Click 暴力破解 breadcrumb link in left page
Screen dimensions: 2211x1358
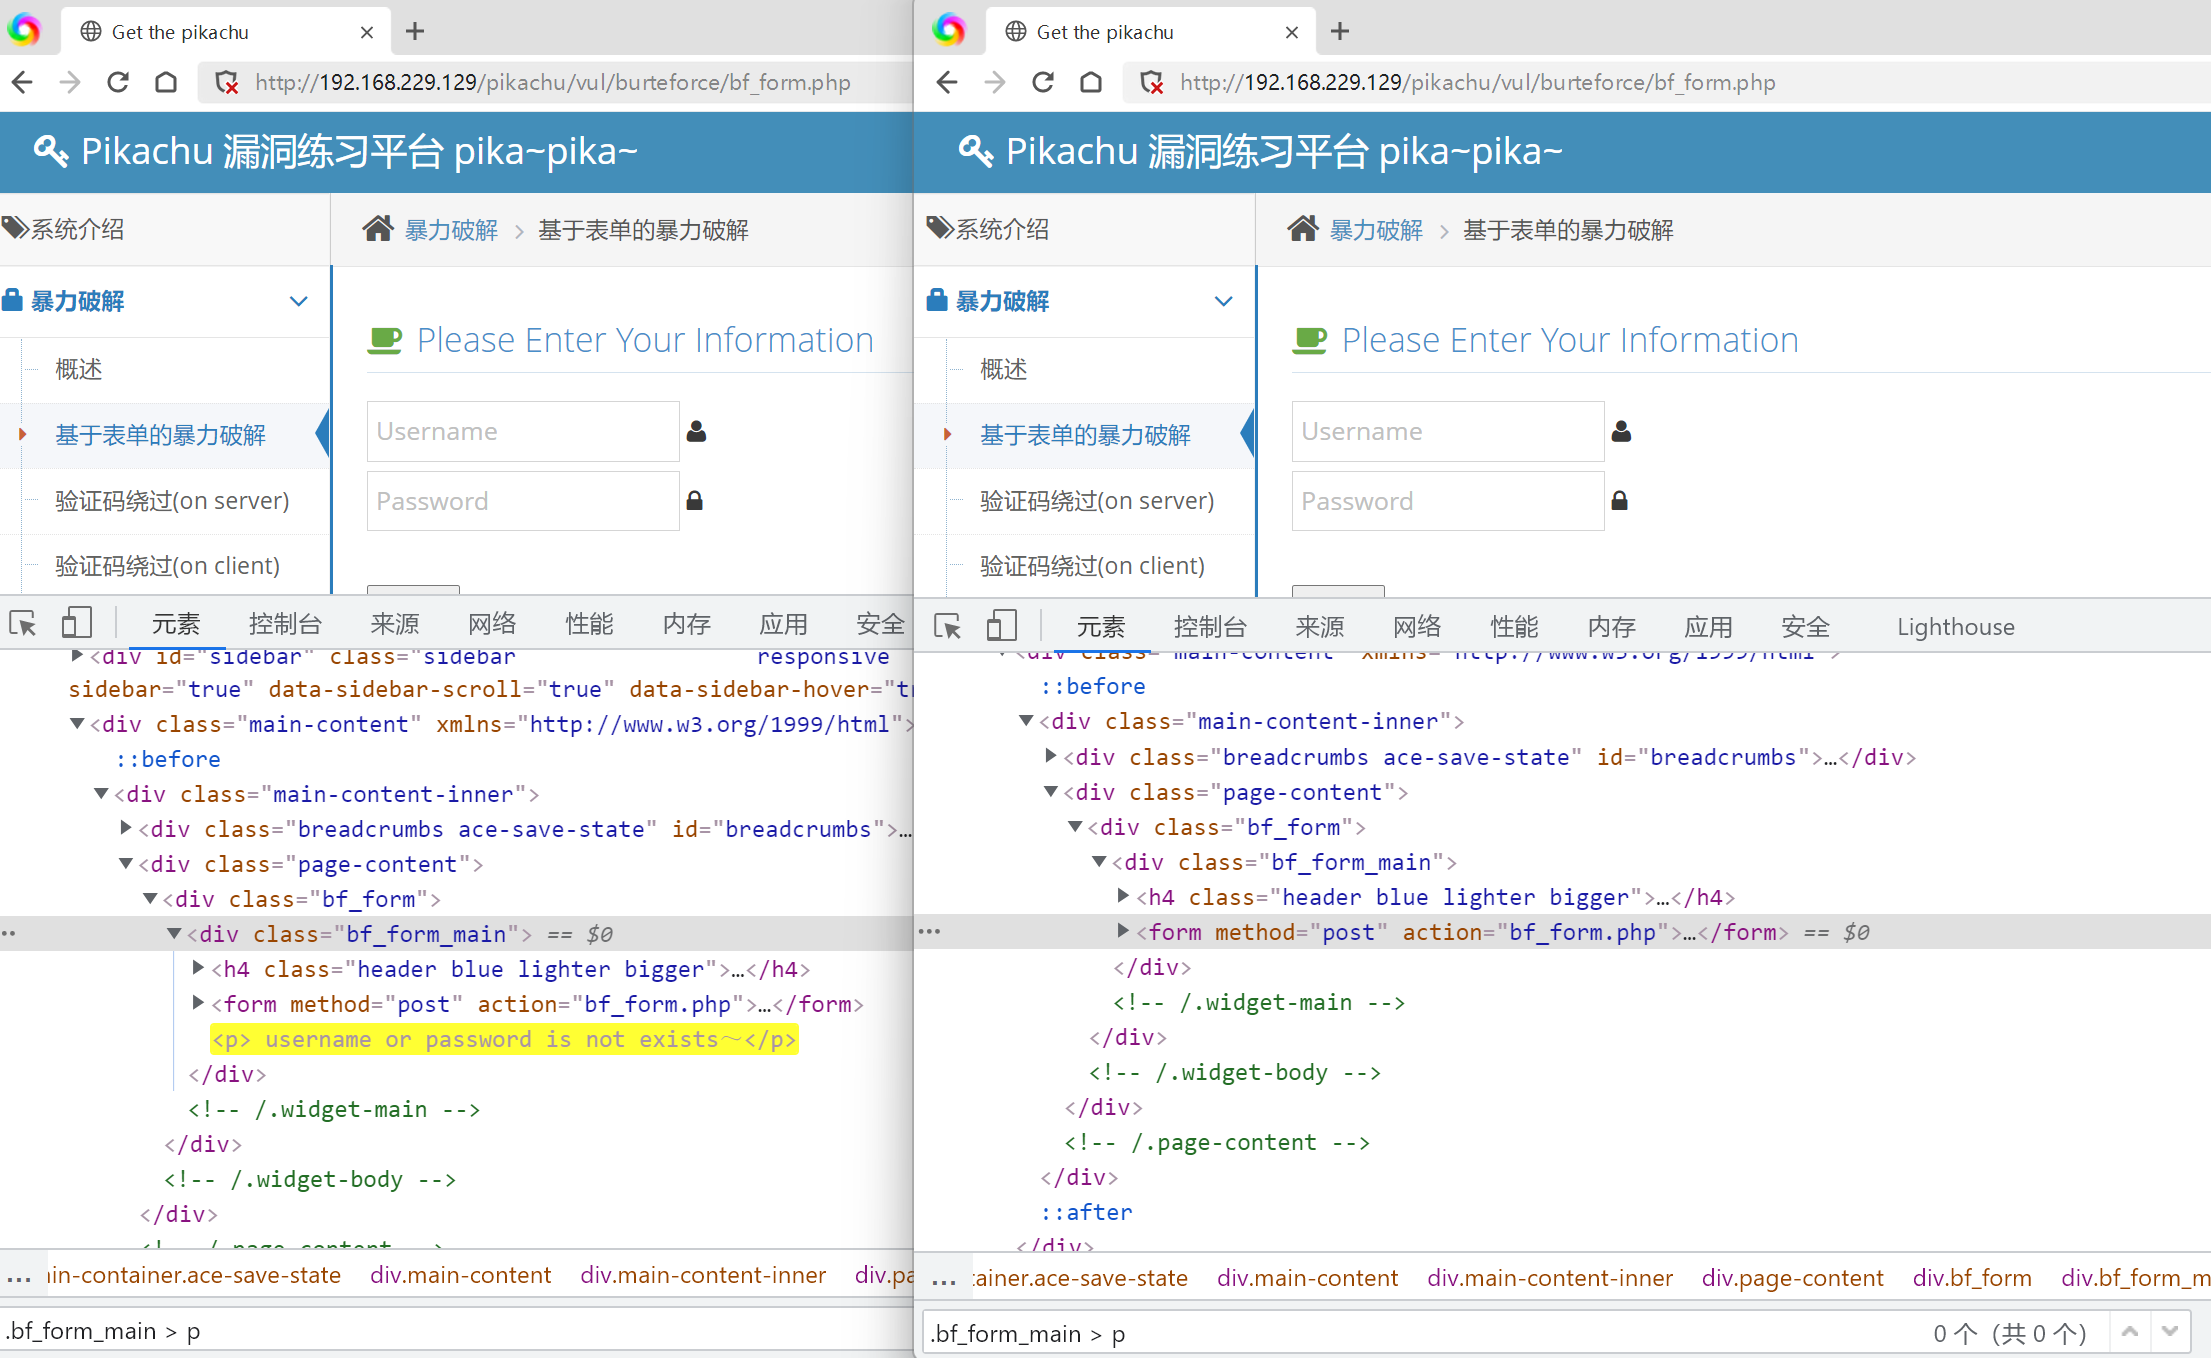click(x=451, y=230)
